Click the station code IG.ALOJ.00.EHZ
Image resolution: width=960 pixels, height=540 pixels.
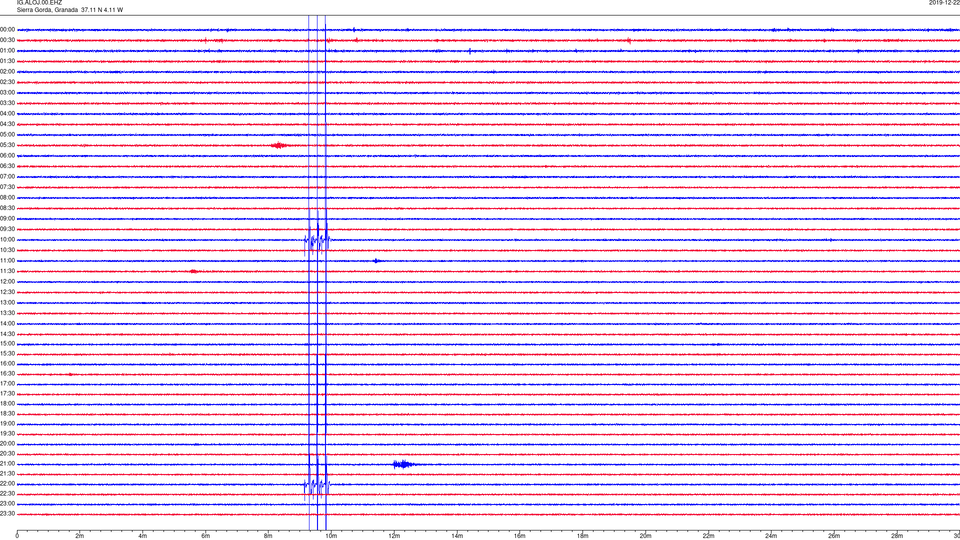(39, 3)
